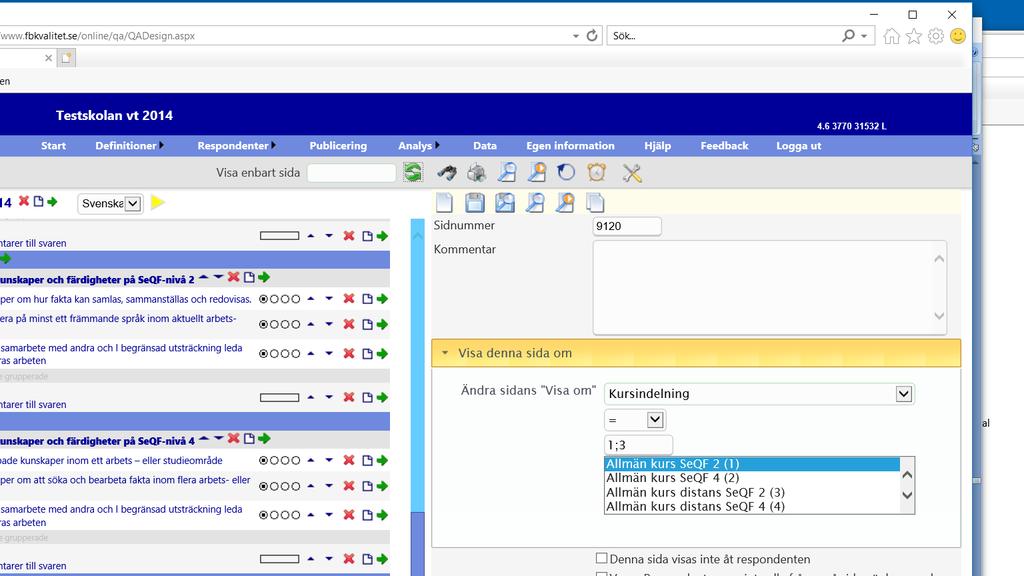Click the yellow play arrow beside Svenska
Image resolution: width=1024 pixels, height=576 pixels.
(x=157, y=202)
